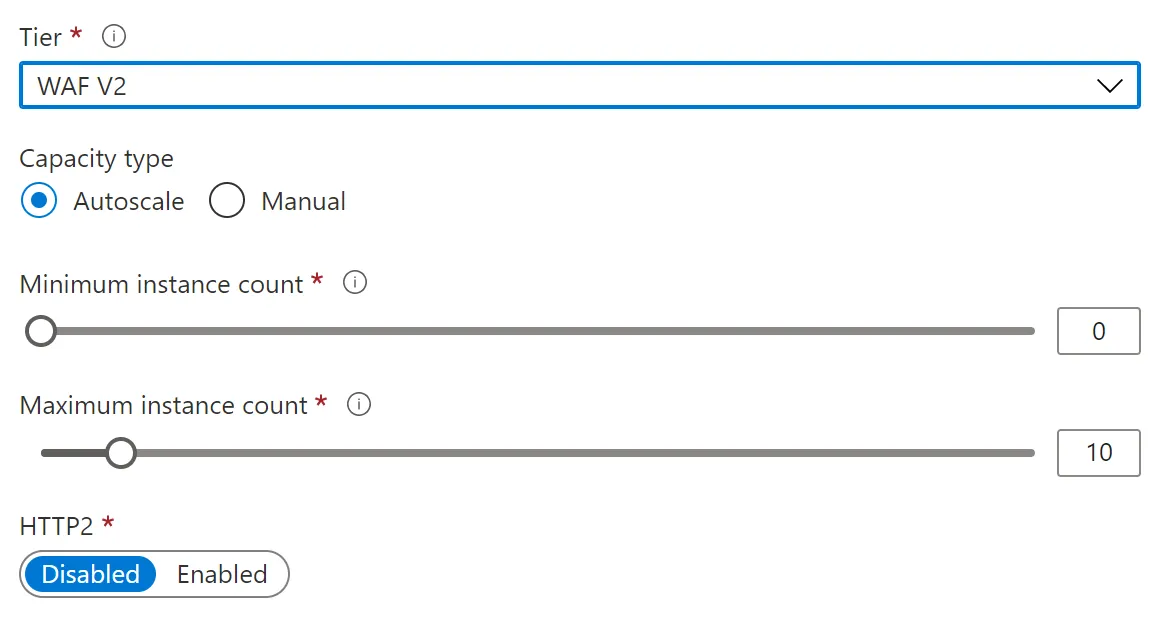Focus the Maximum instance count box showing 10
Viewport: 1158px width, 627px height.
tap(1098, 453)
